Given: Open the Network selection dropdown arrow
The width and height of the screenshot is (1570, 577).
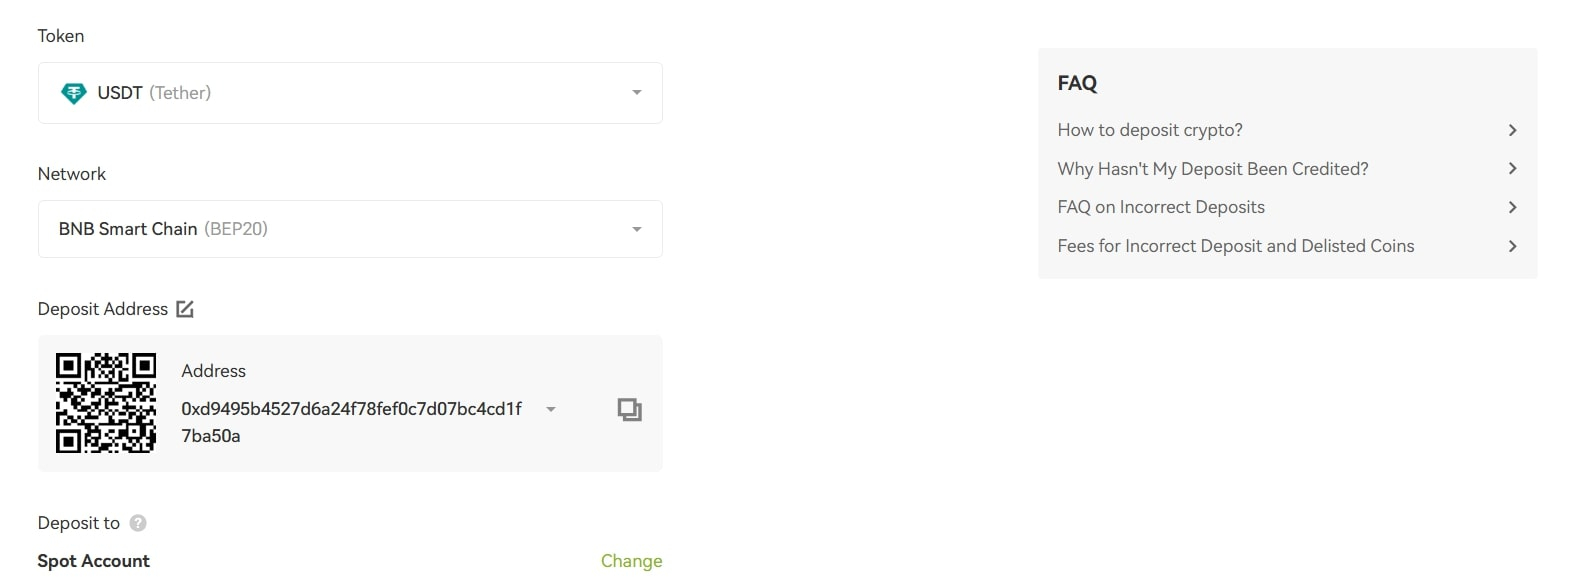Looking at the screenshot, I should 636,229.
